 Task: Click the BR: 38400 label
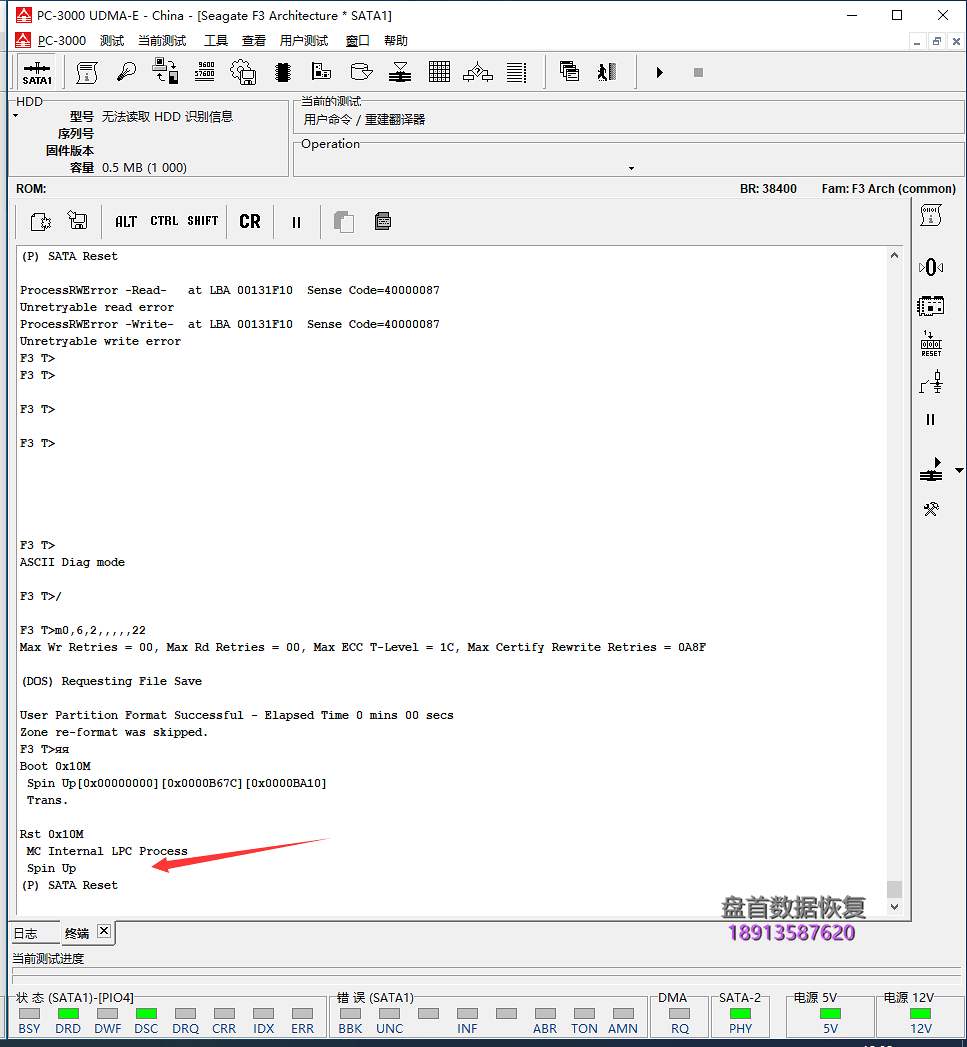[768, 189]
